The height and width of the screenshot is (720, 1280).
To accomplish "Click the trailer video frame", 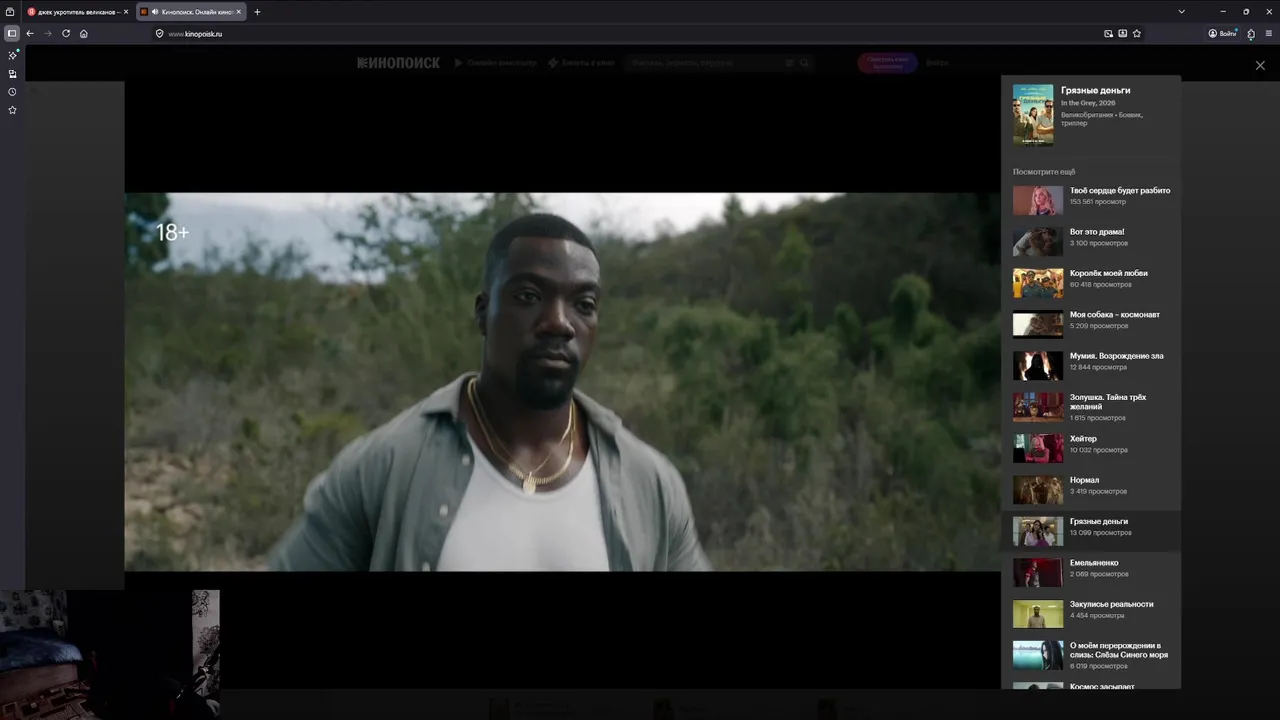I will pos(562,382).
